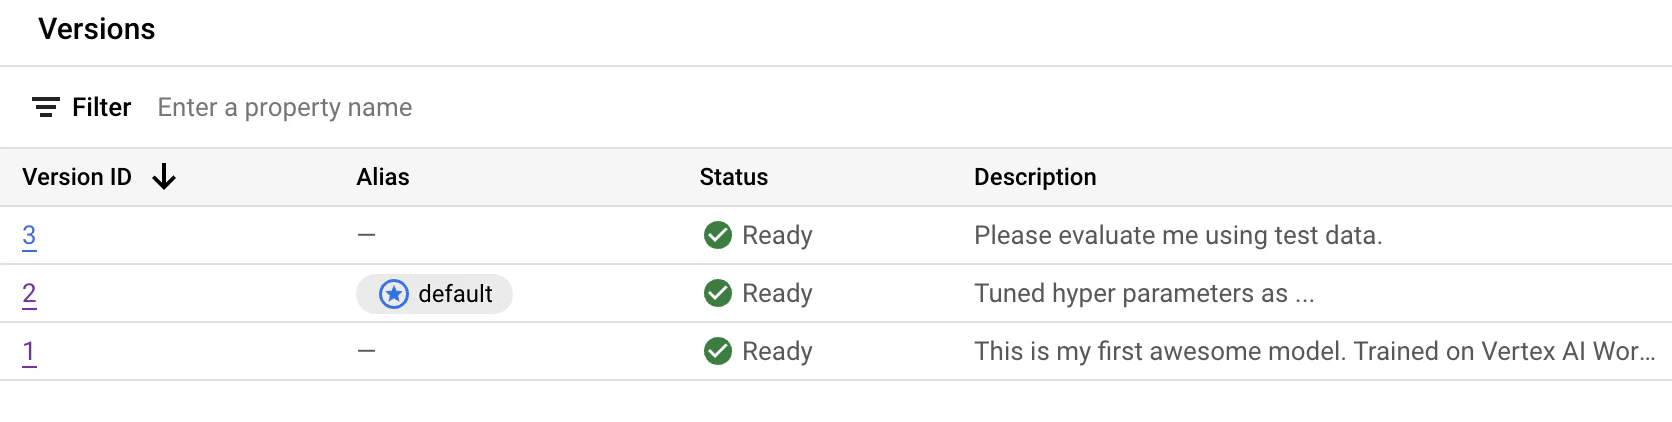Expand the truncated 'Tuned hyper parameters as ...' description
Image resolution: width=1672 pixels, height=422 pixels.
click(x=1144, y=293)
